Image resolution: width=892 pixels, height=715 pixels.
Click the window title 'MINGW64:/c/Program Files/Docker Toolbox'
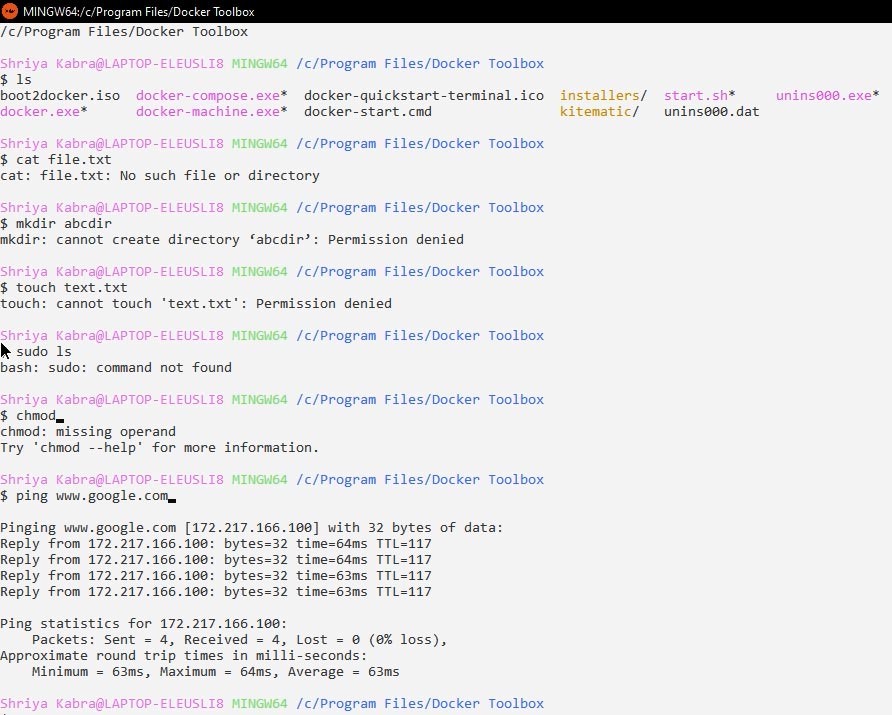[x=139, y=11]
